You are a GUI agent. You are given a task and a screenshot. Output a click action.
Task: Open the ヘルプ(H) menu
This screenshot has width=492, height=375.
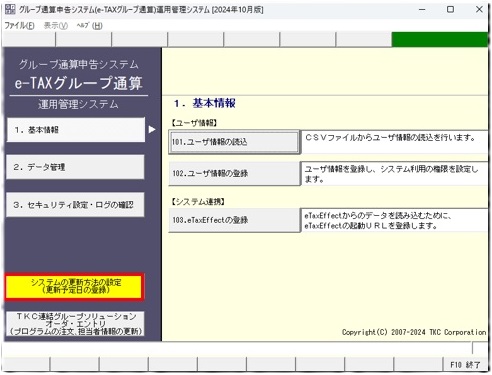89,26
